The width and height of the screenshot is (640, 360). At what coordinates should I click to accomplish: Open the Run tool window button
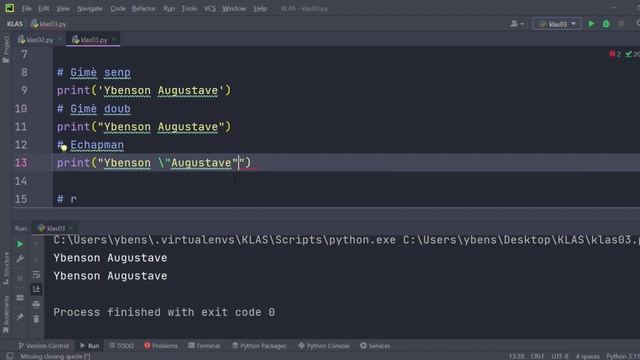[89, 346]
